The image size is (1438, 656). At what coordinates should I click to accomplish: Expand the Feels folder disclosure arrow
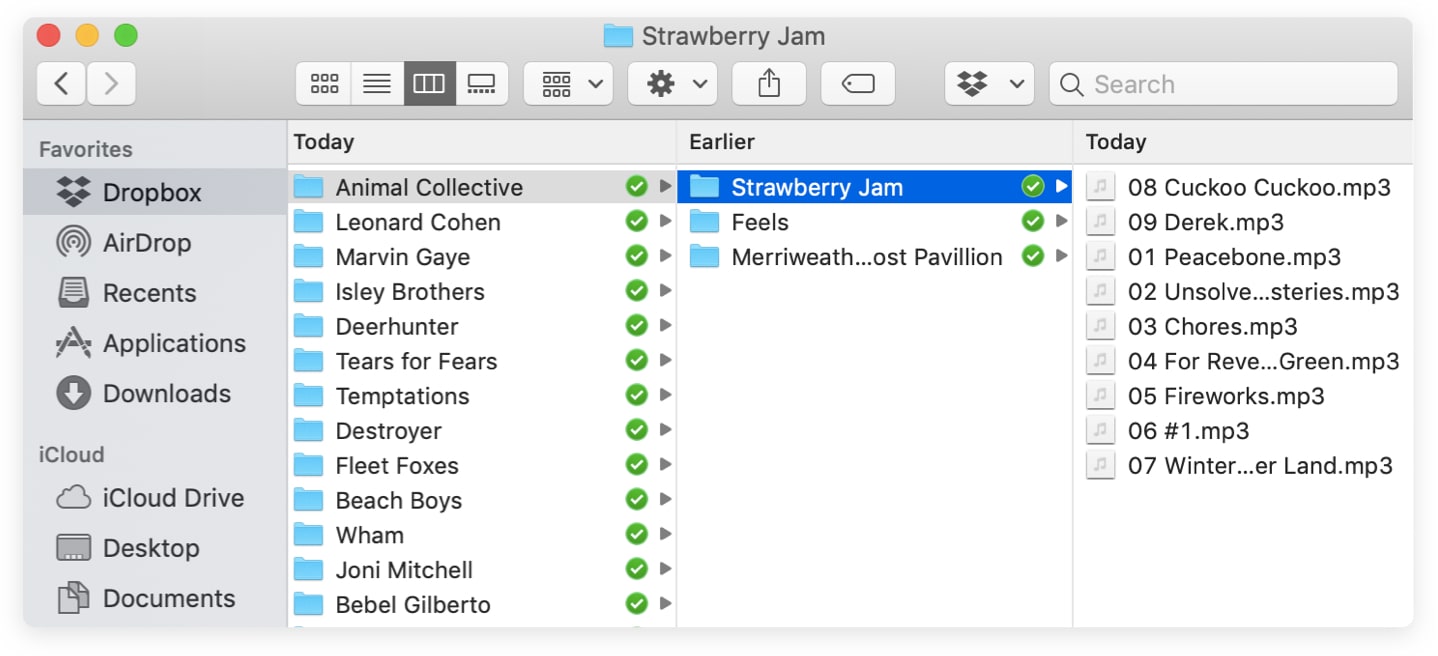[1062, 221]
